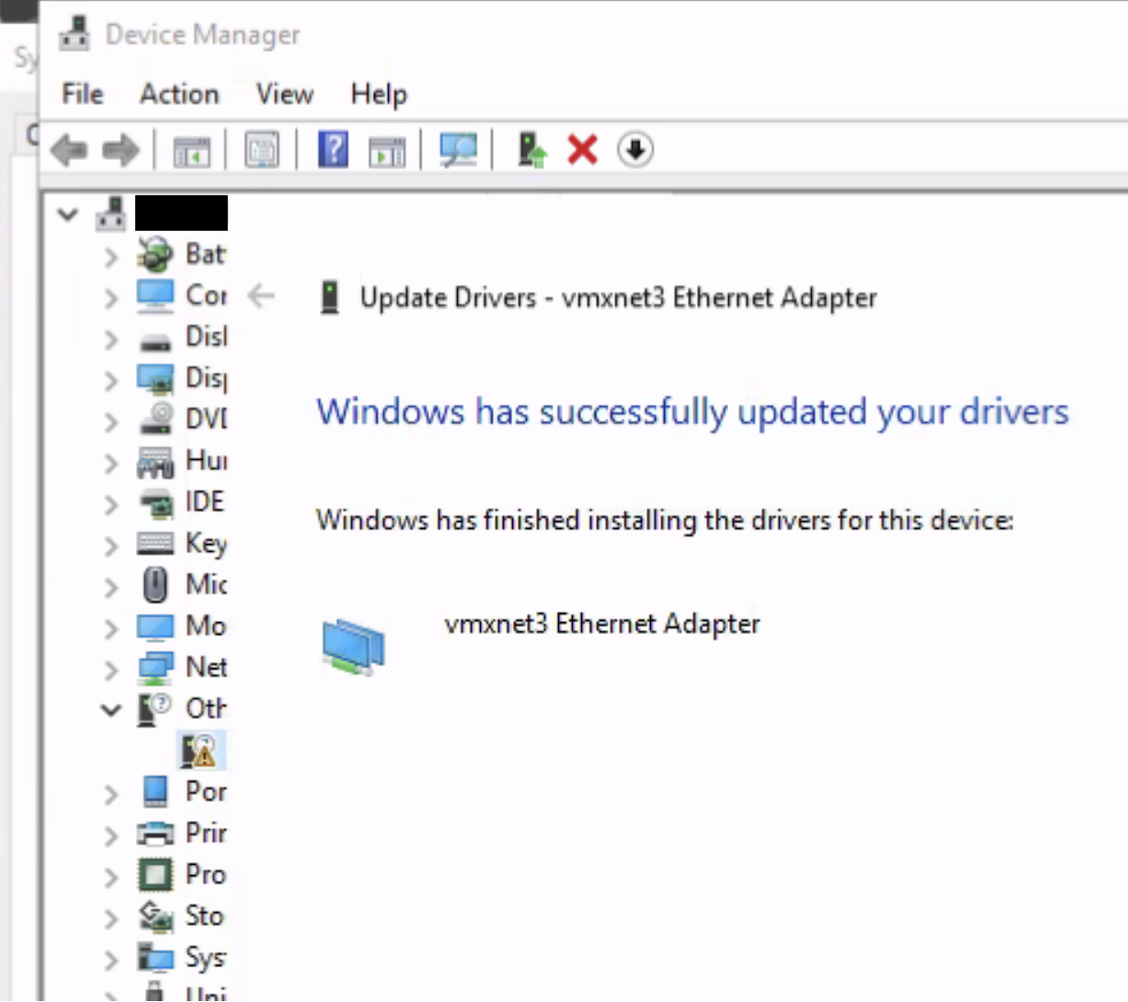The height and width of the screenshot is (1002, 1128).
Task: Expand the DVD drives tree node
Action: click(x=111, y=422)
